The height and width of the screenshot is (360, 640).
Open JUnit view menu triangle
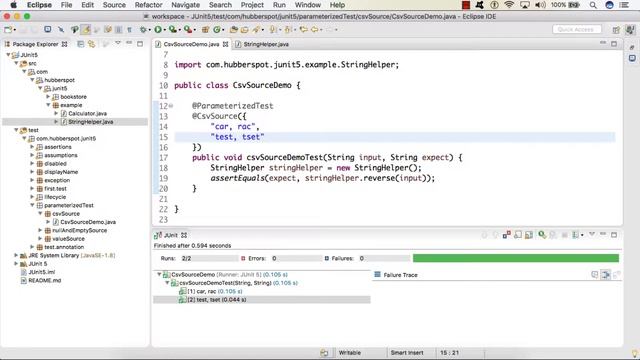(x=592, y=235)
